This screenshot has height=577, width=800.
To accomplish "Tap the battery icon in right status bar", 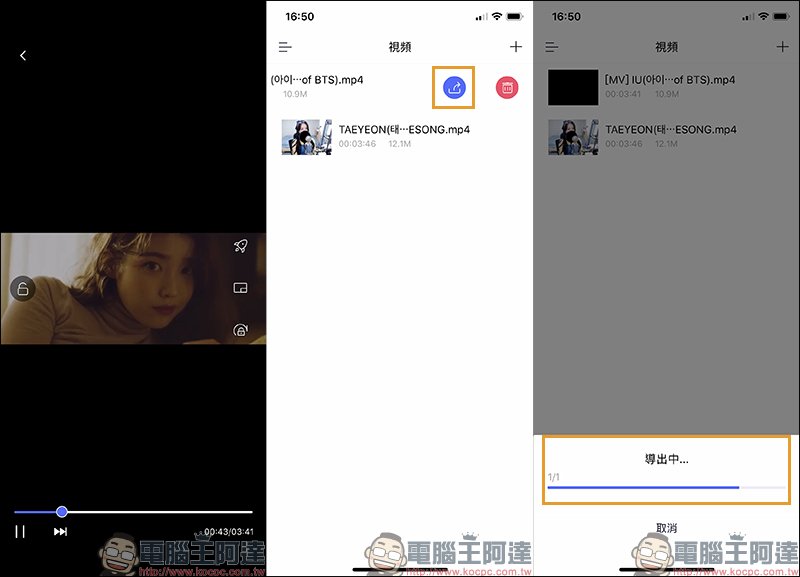I will 781,16.
